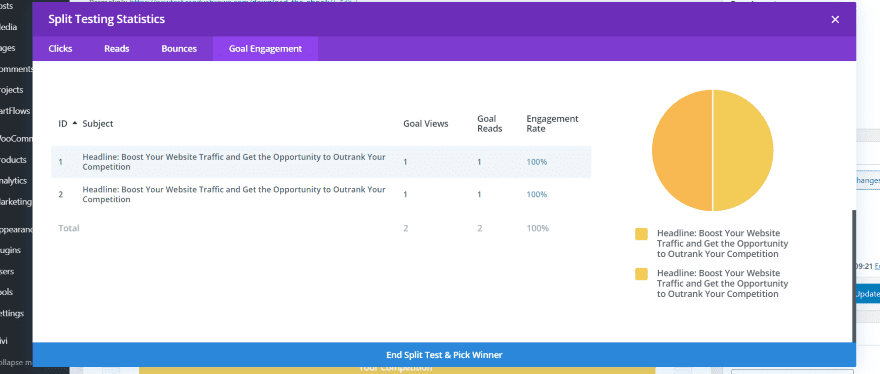Viewport: 880px width, 374px height.
Task: Open Products in WordPress sidebar
Action: point(13,159)
